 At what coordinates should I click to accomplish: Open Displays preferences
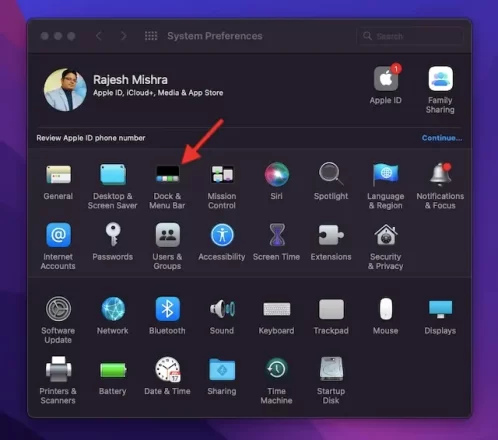tap(440, 309)
